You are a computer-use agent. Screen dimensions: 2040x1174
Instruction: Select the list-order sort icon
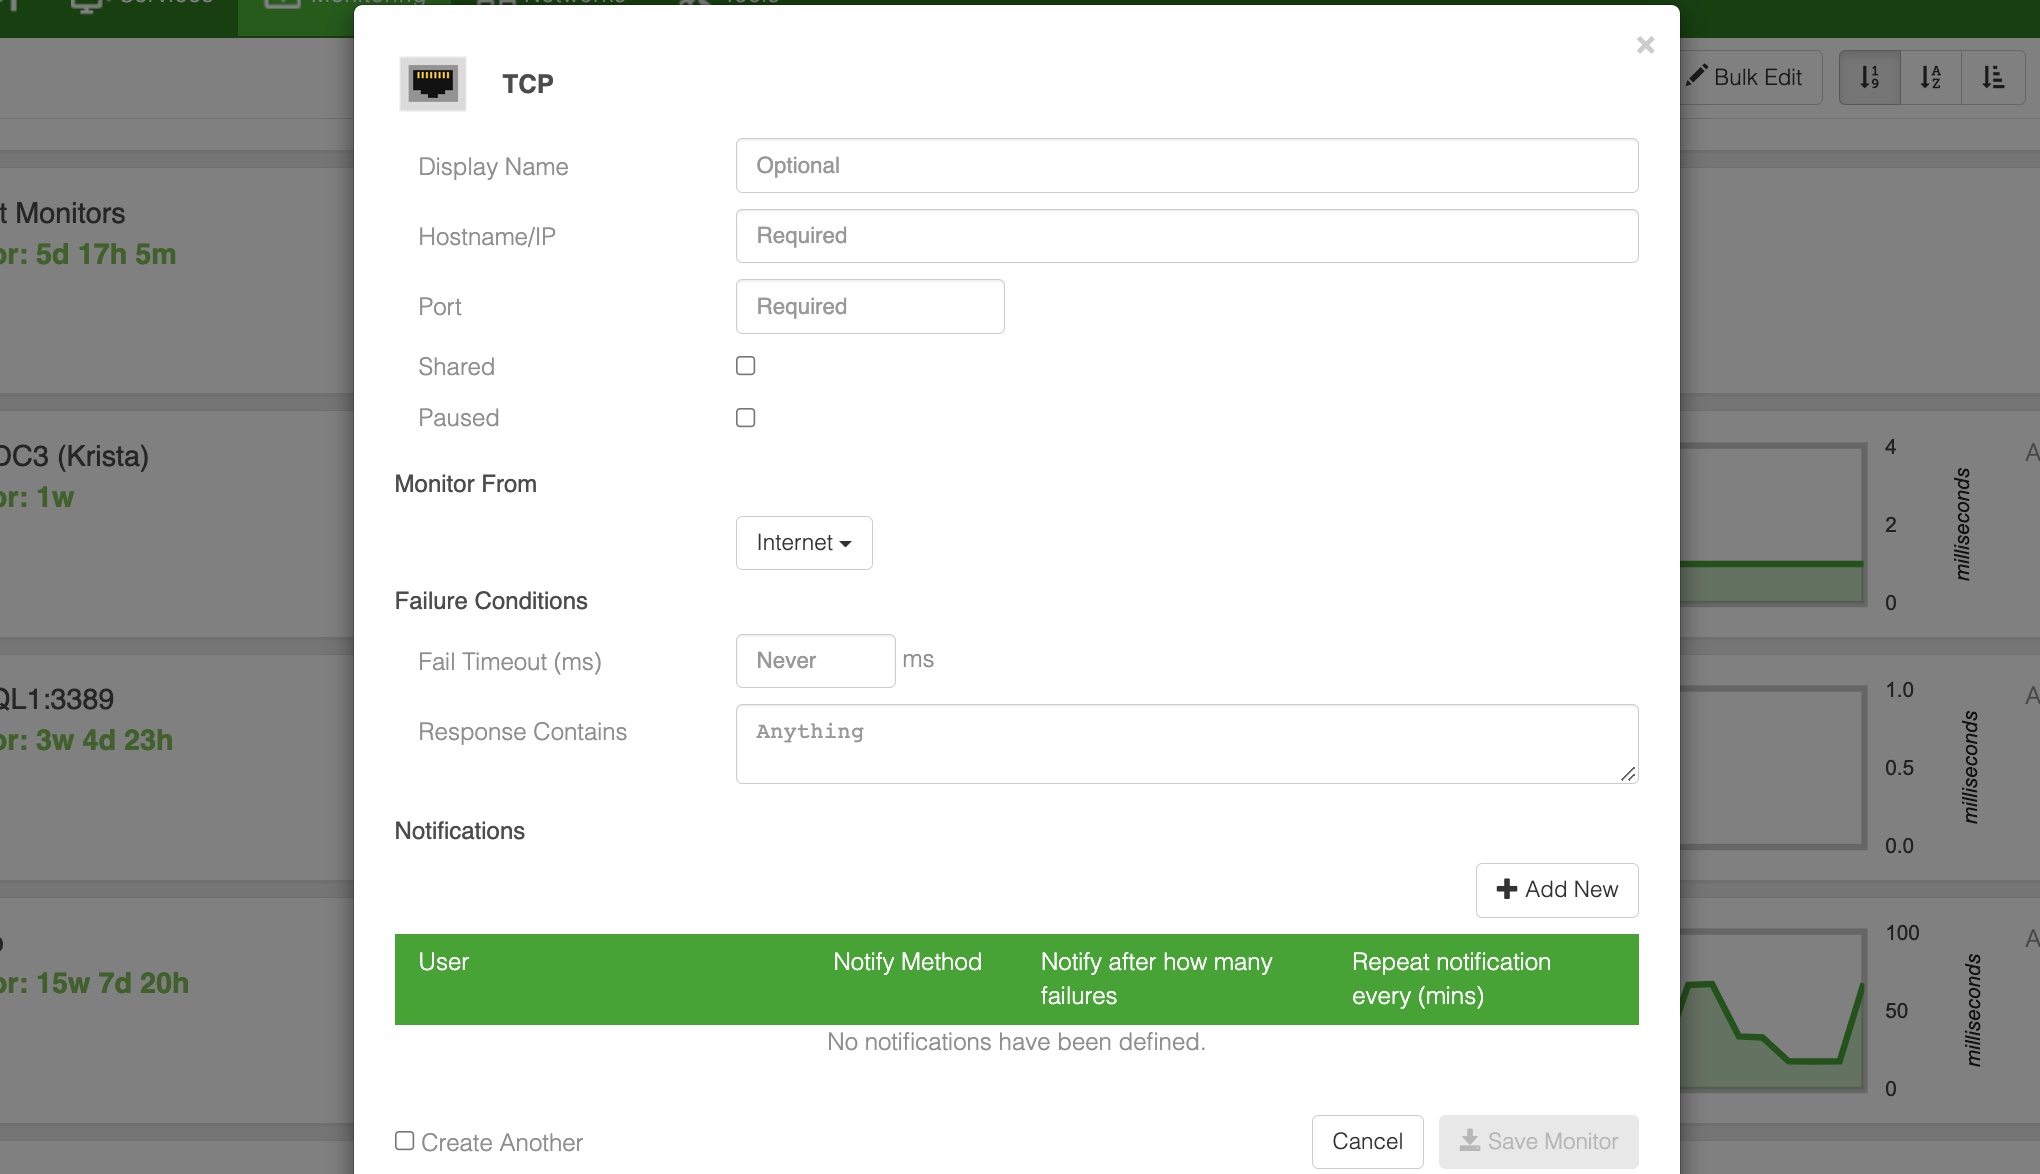(1993, 77)
